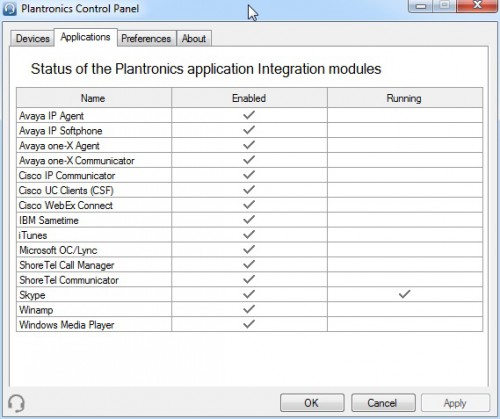Toggle Enabled checkmark for Avaya IP Agent

coord(249,115)
